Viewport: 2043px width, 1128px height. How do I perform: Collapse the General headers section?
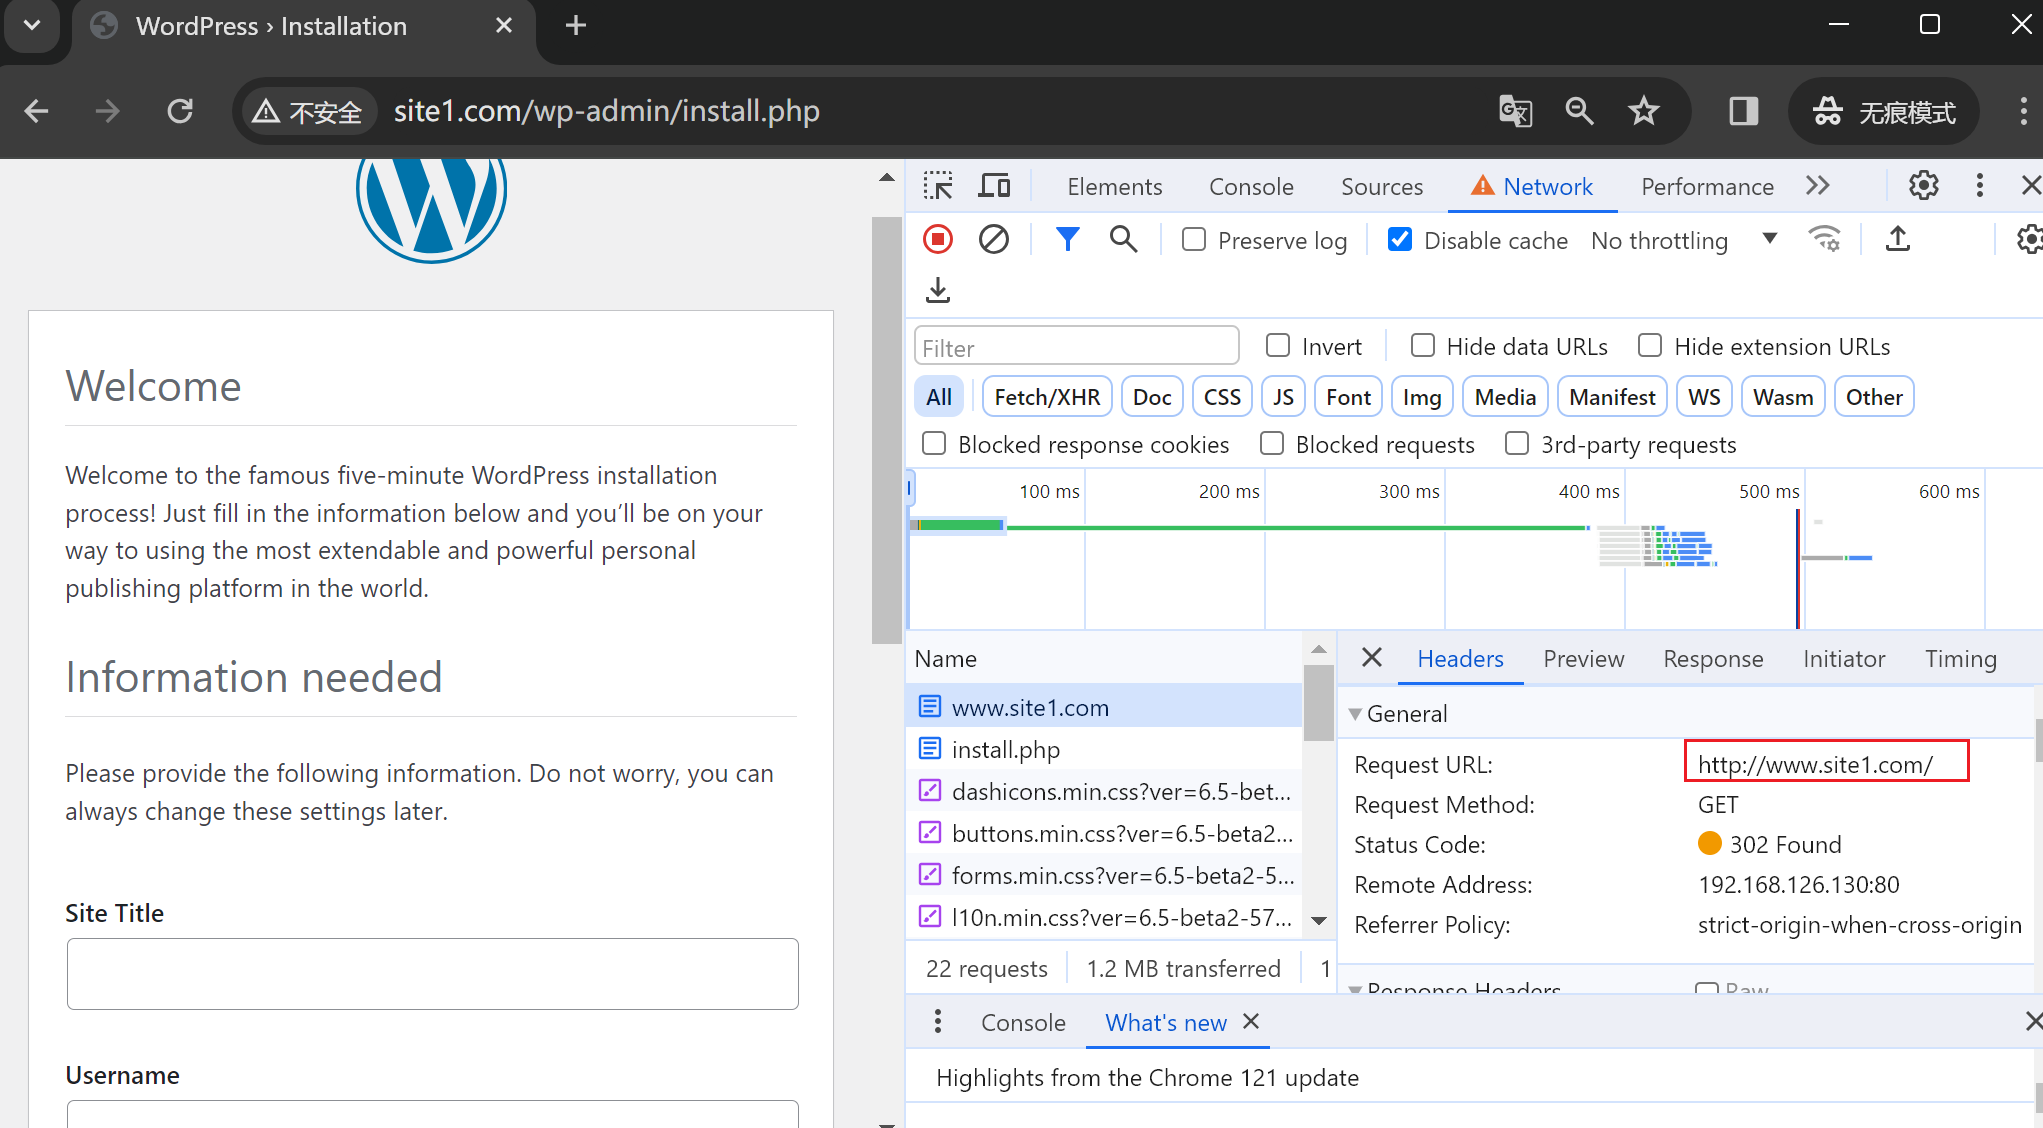tap(1356, 714)
